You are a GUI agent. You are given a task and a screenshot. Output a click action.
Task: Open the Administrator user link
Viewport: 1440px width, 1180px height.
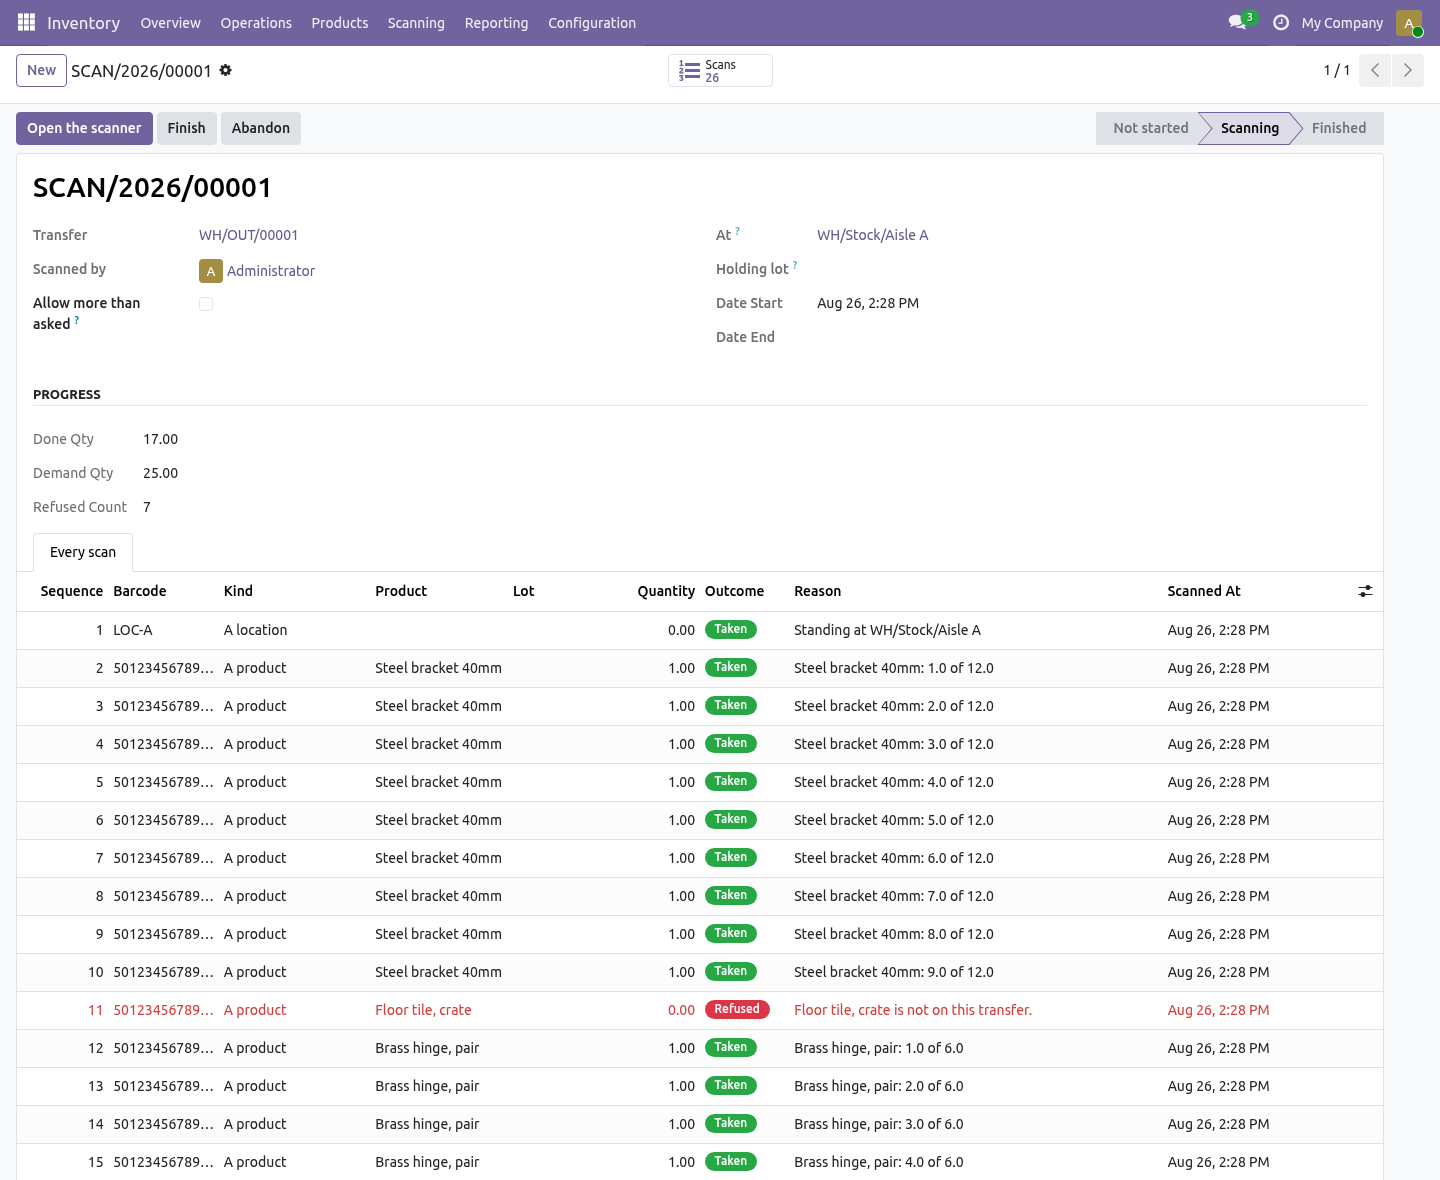tap(271, 271)
